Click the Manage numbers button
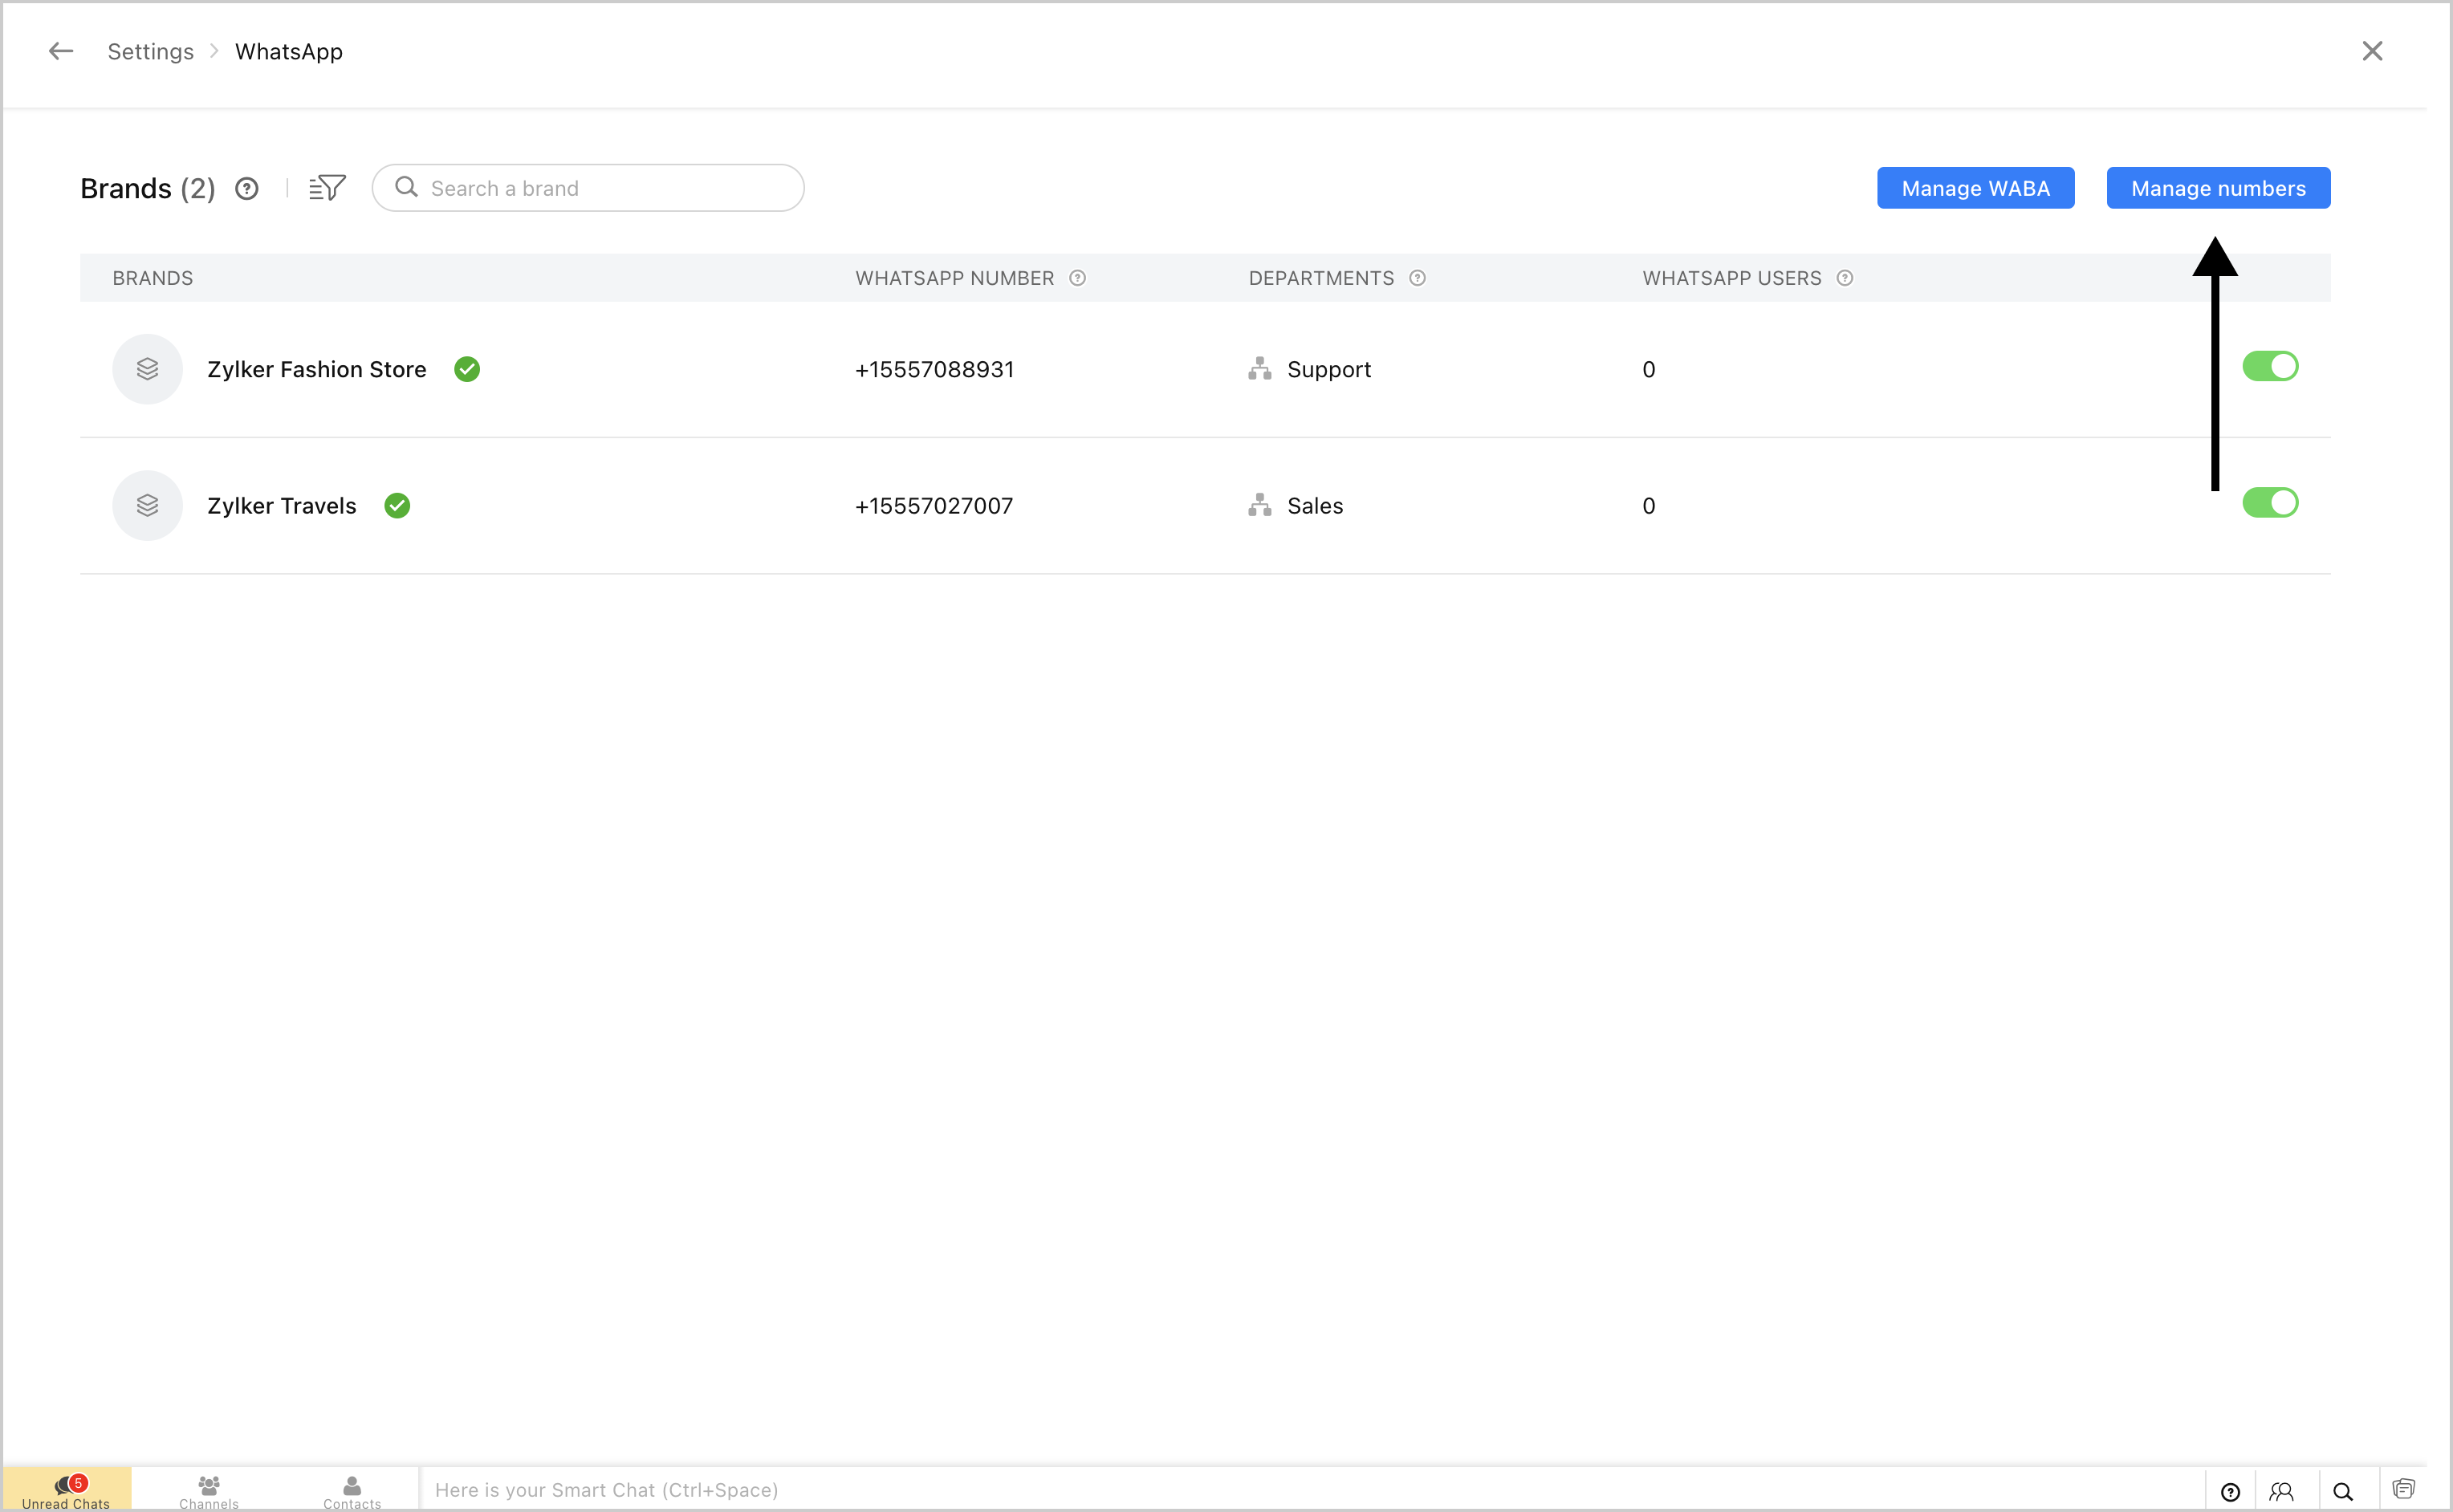 click(2217, 188)
